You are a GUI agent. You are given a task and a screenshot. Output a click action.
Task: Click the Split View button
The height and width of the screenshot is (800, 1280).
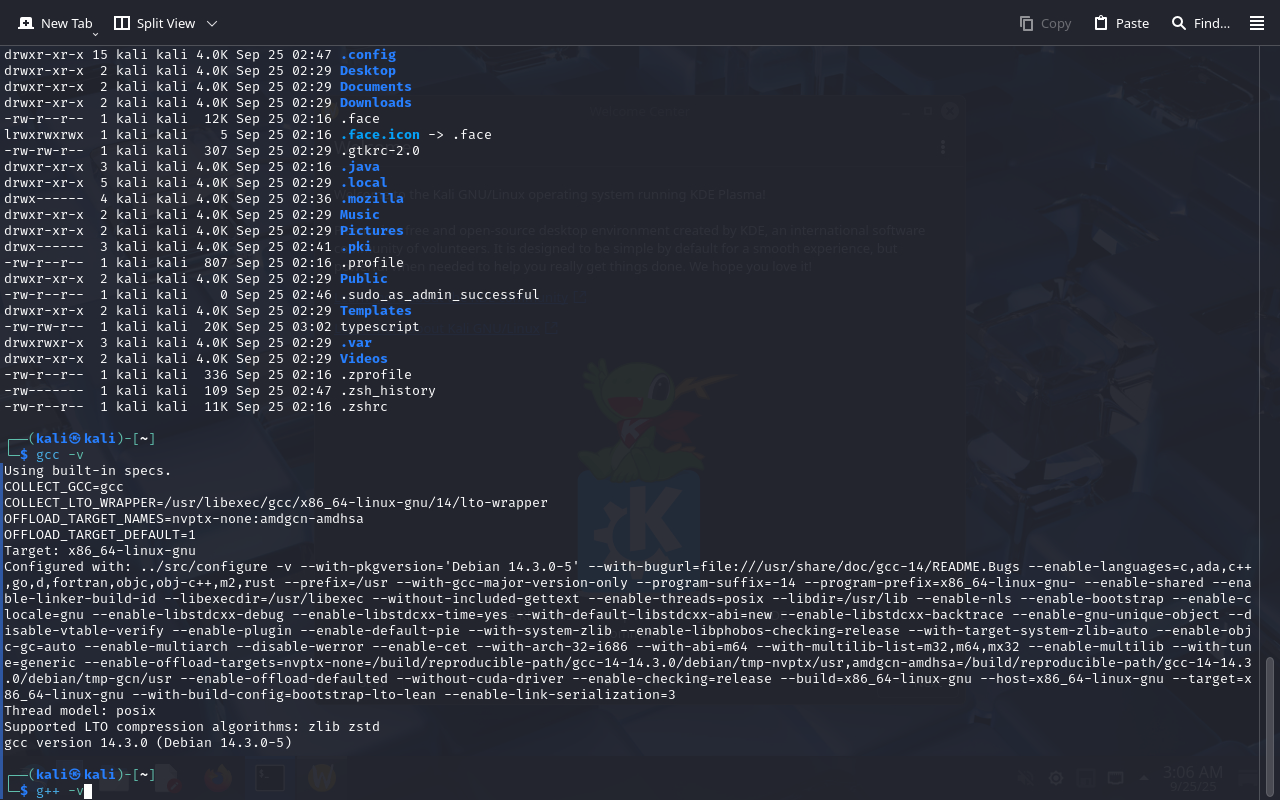pyautogui.click(x=154, y=23)
